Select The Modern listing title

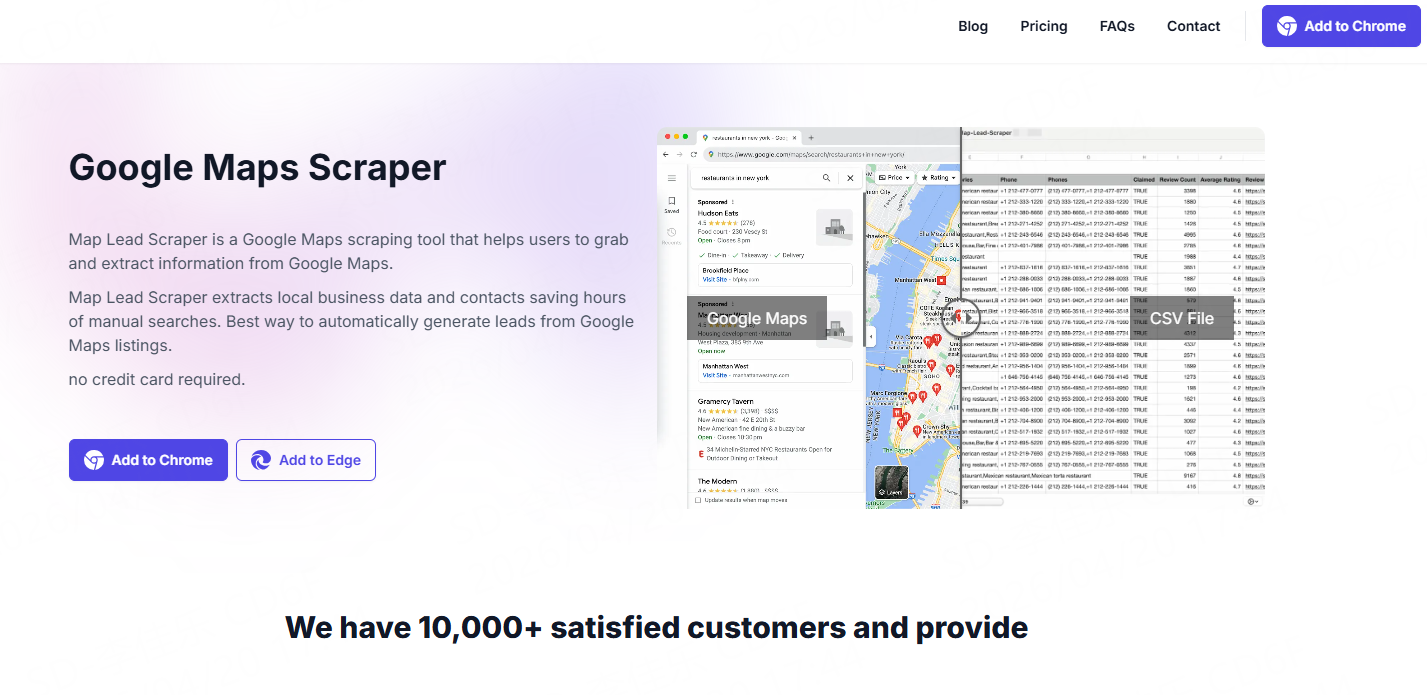click(717, 481)
